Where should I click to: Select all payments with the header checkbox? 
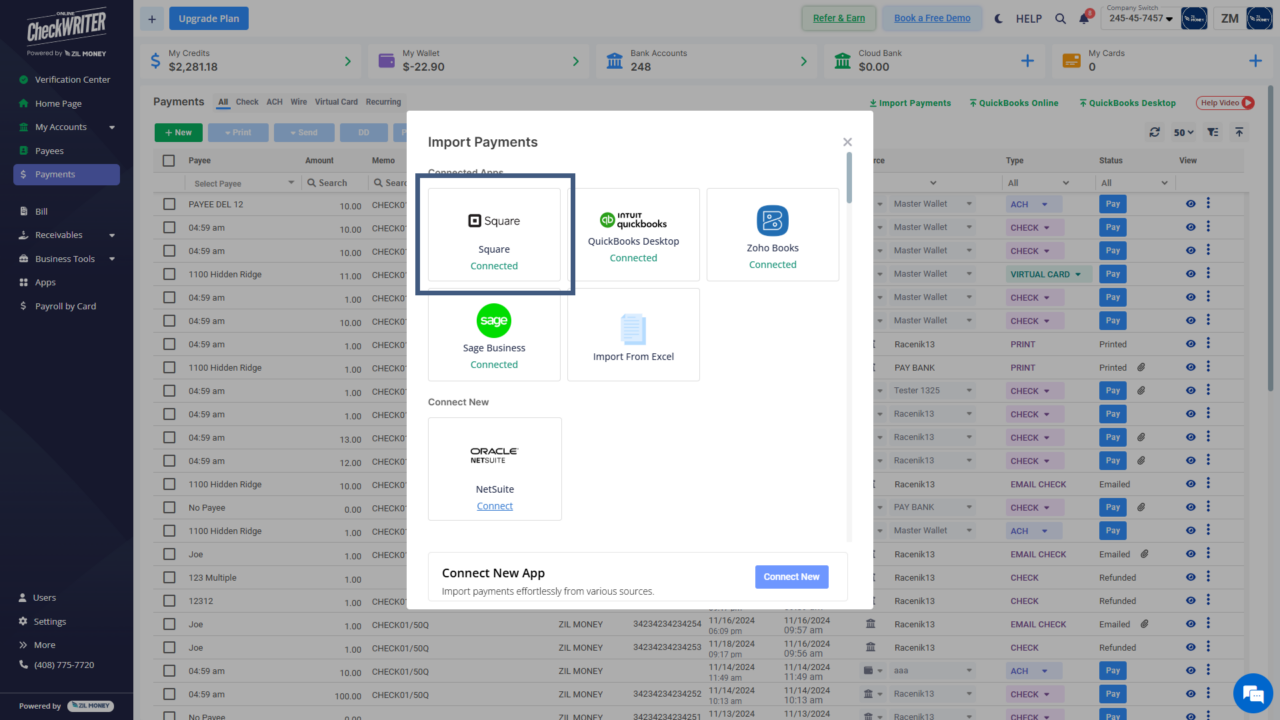[169, 160]
